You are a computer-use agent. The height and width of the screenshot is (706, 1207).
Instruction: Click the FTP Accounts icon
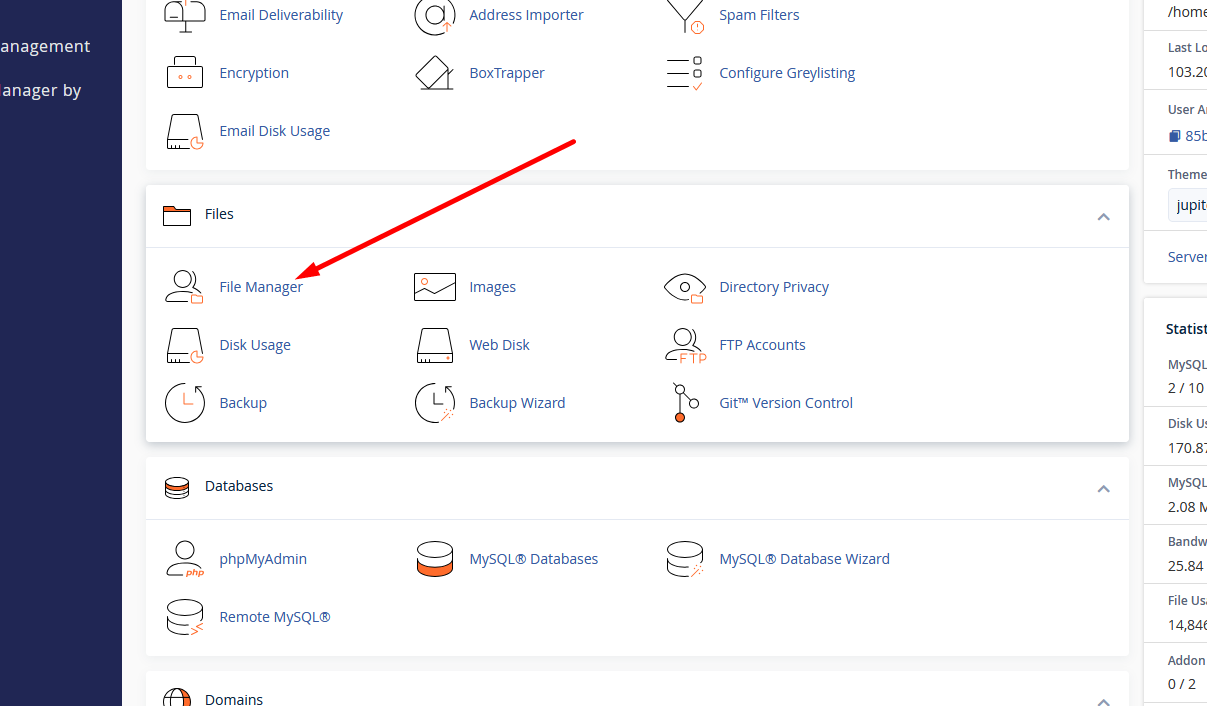[684, 345]
